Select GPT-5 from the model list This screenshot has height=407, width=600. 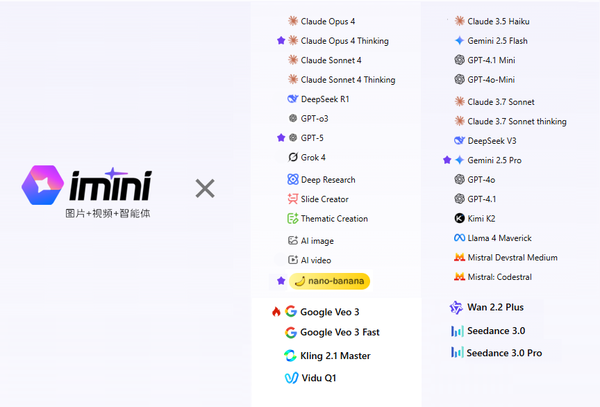[314, 138]
